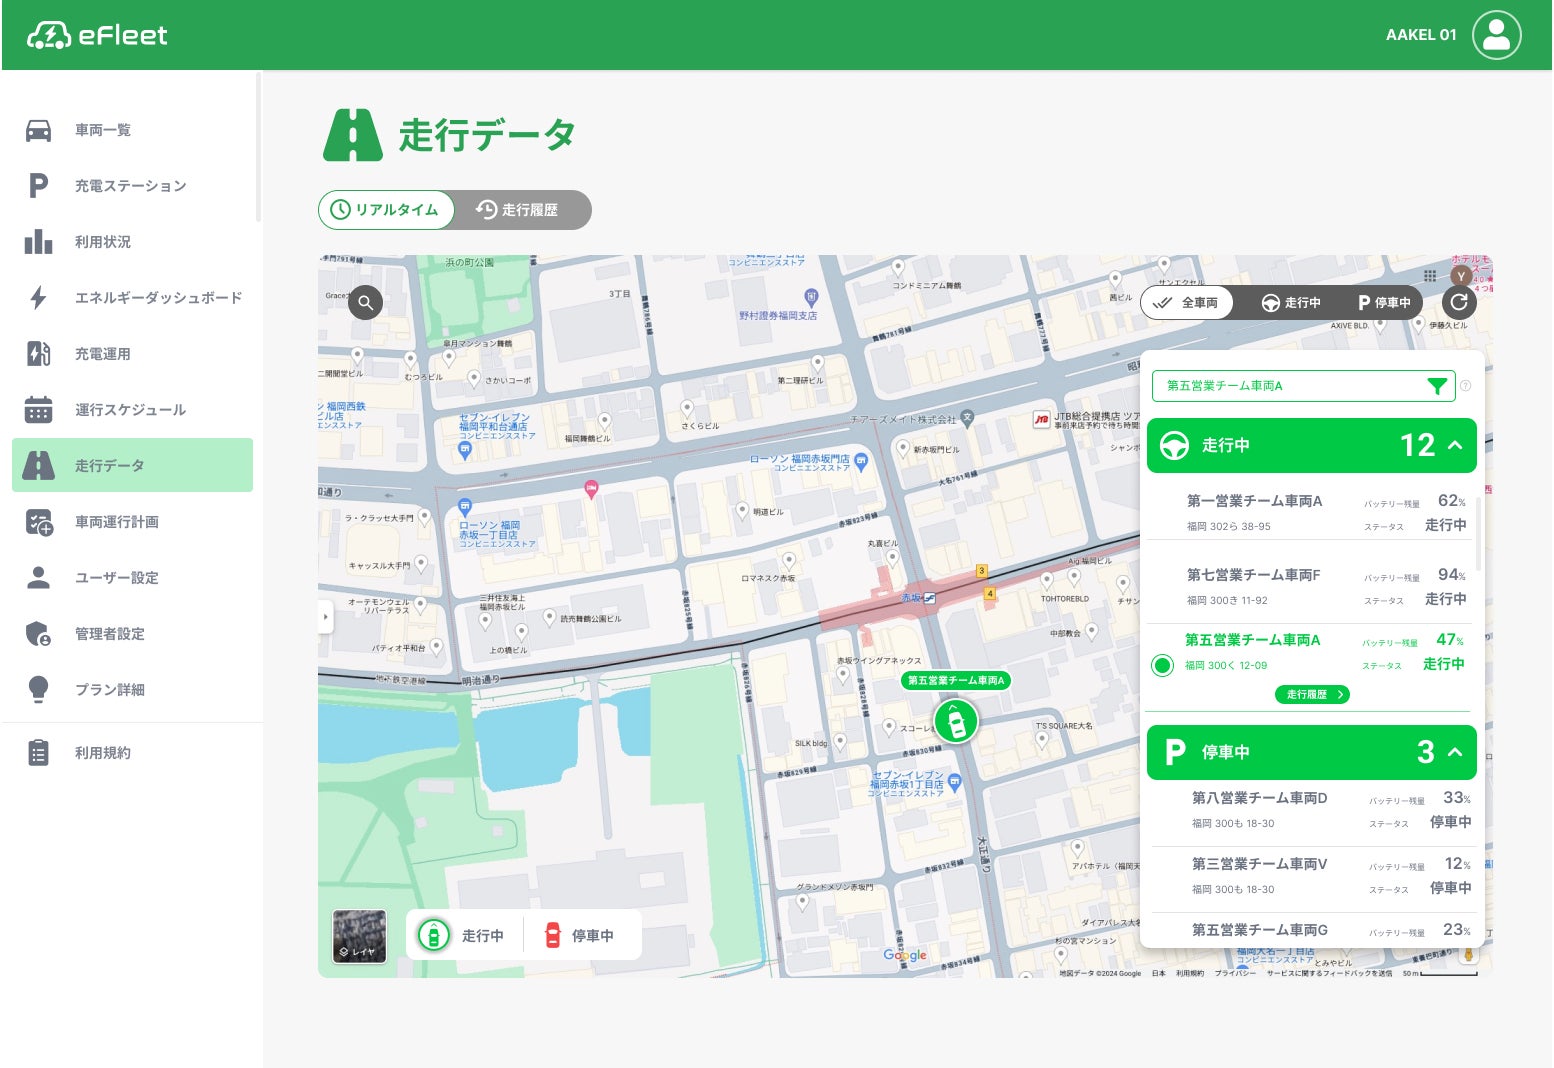
Task: Click the calendar icon for 運行スケジュール
Action: point(38,410)
